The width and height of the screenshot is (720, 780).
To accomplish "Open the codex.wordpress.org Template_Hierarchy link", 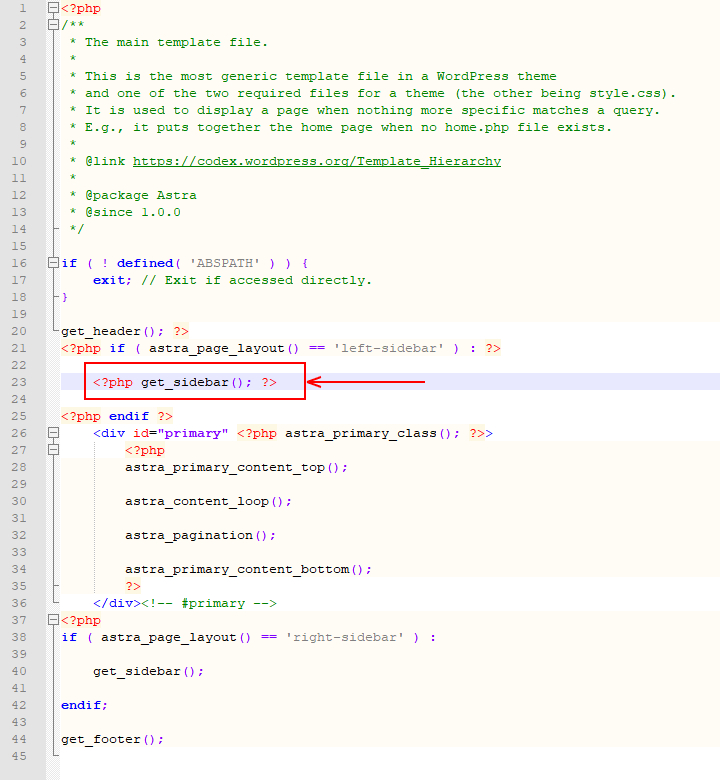I will 316,162.
